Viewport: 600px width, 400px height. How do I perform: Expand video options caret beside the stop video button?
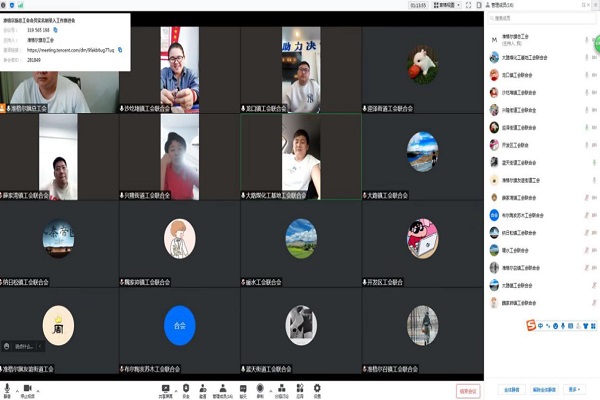pos(38,390)
